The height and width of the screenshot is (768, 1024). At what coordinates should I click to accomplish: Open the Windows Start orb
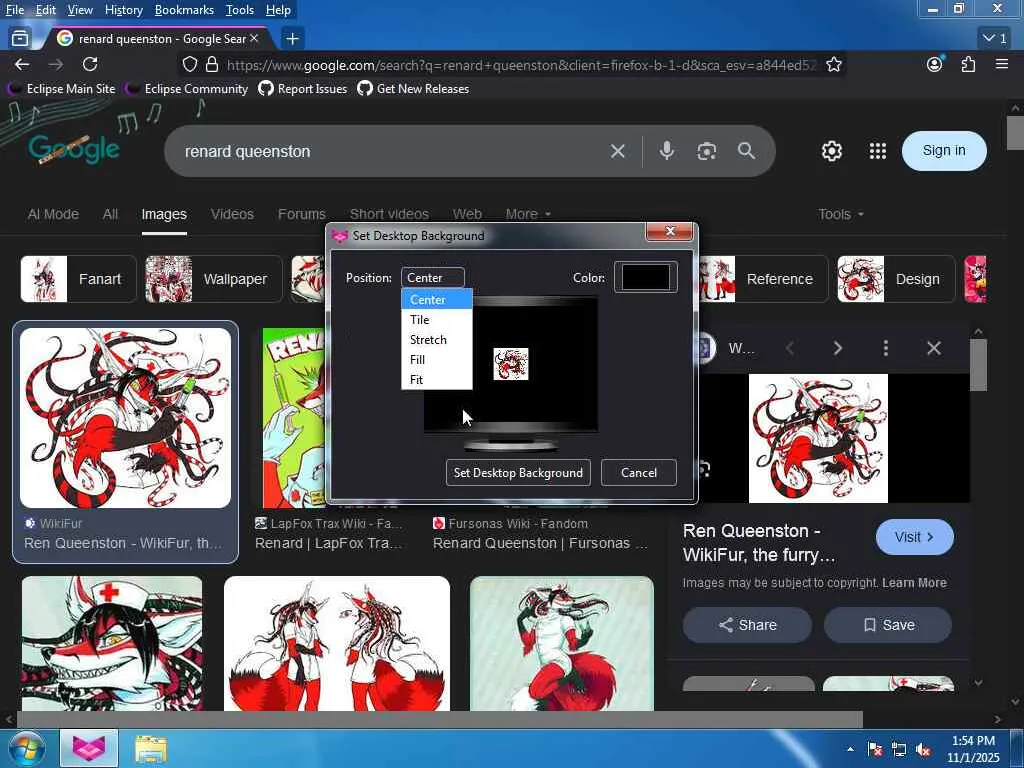click(x=27, y=748)
